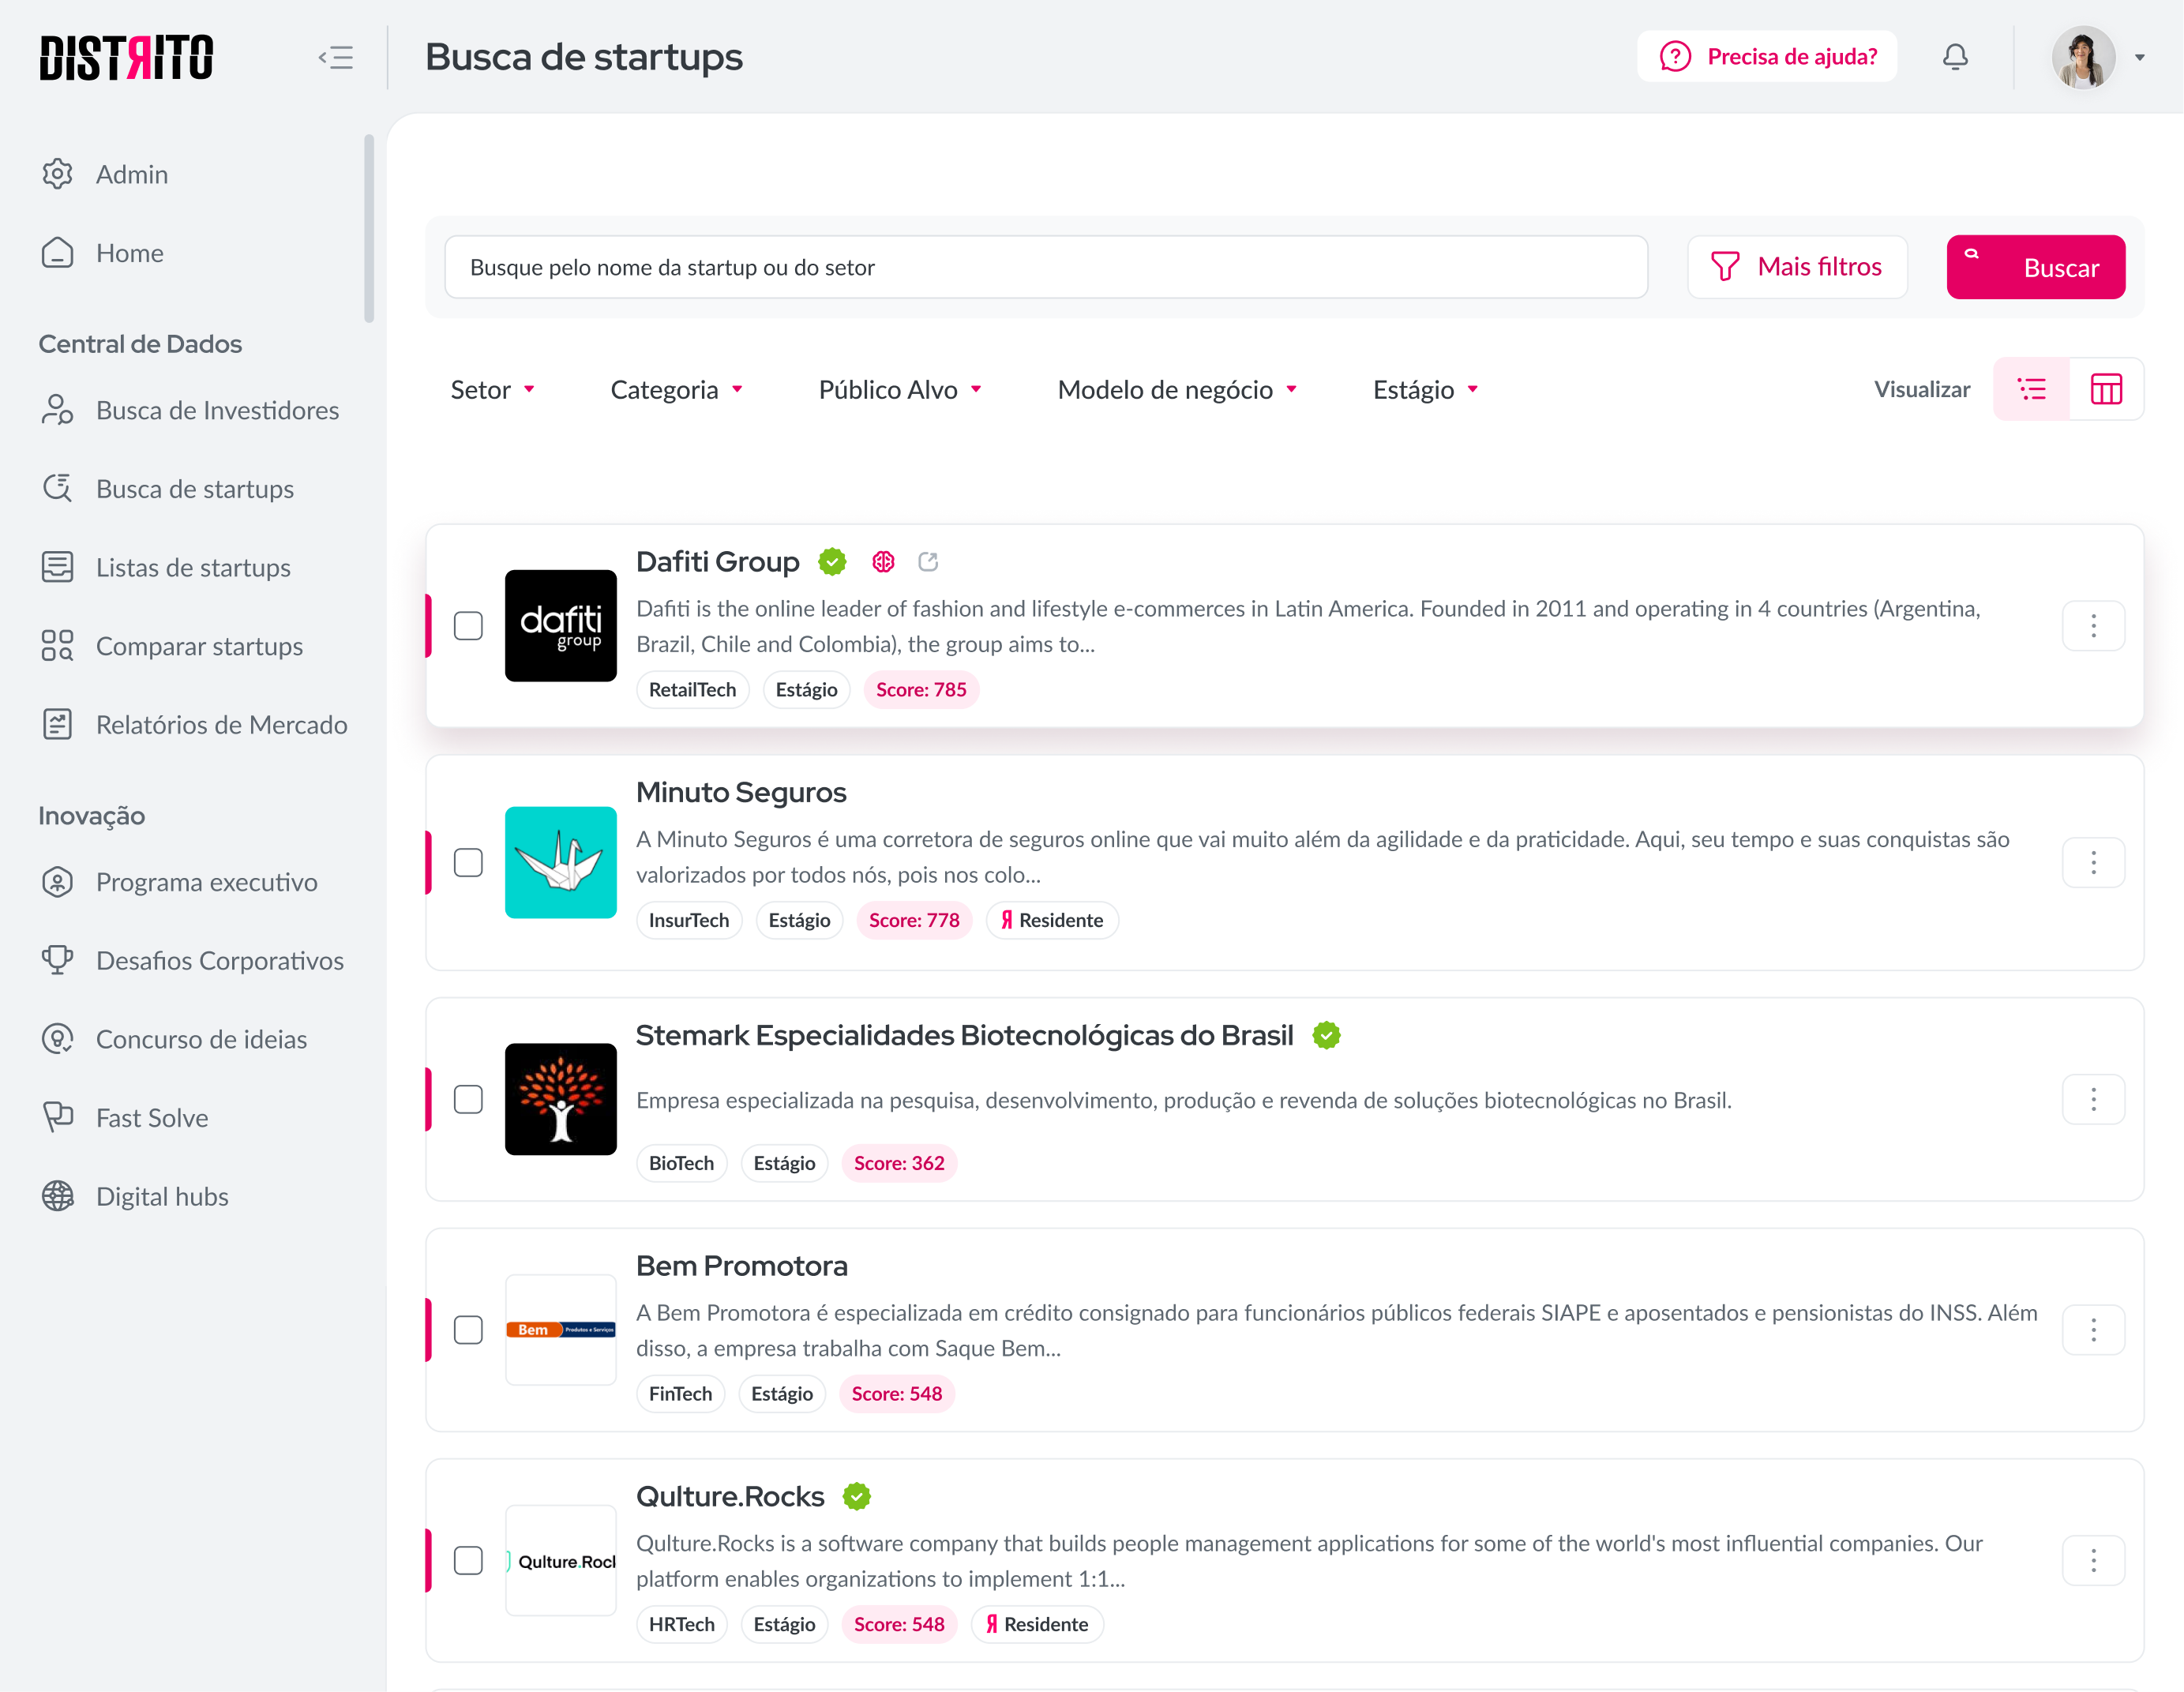Open the Bem Promotora startup title
This screenshot has height=1692, width=2184.
(742, 1266)
